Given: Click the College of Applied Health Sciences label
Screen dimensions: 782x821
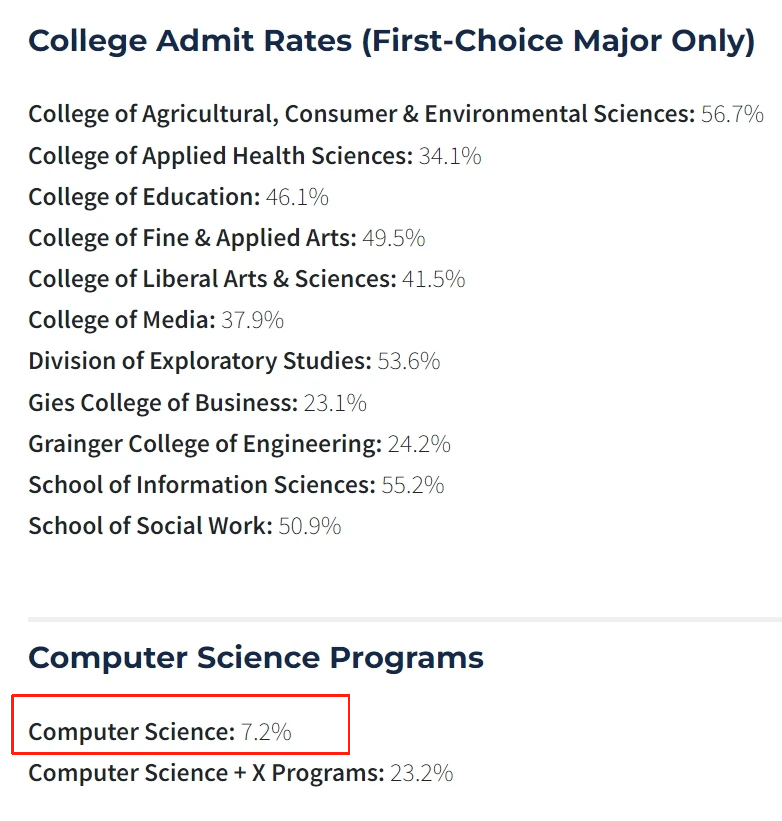Looking at the screenshot, I should [220, 156].
